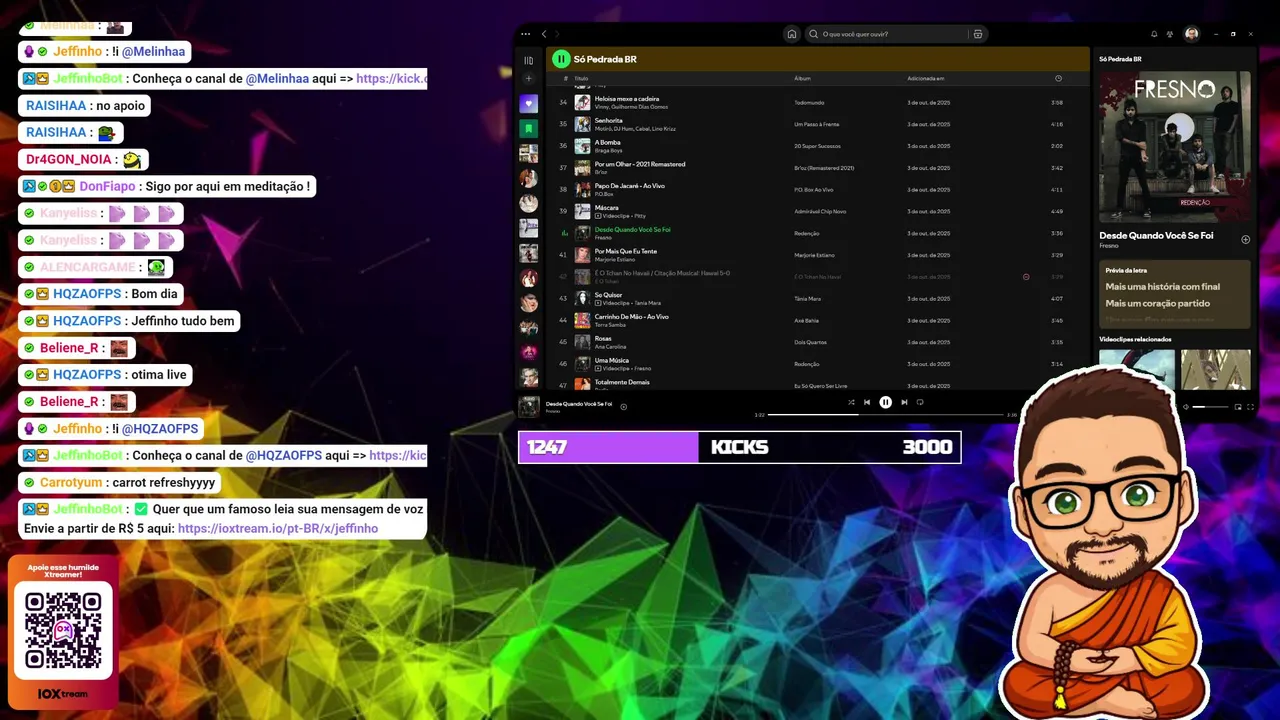Open Liked Songs heart tile in sidebar

tap(529, 104)
